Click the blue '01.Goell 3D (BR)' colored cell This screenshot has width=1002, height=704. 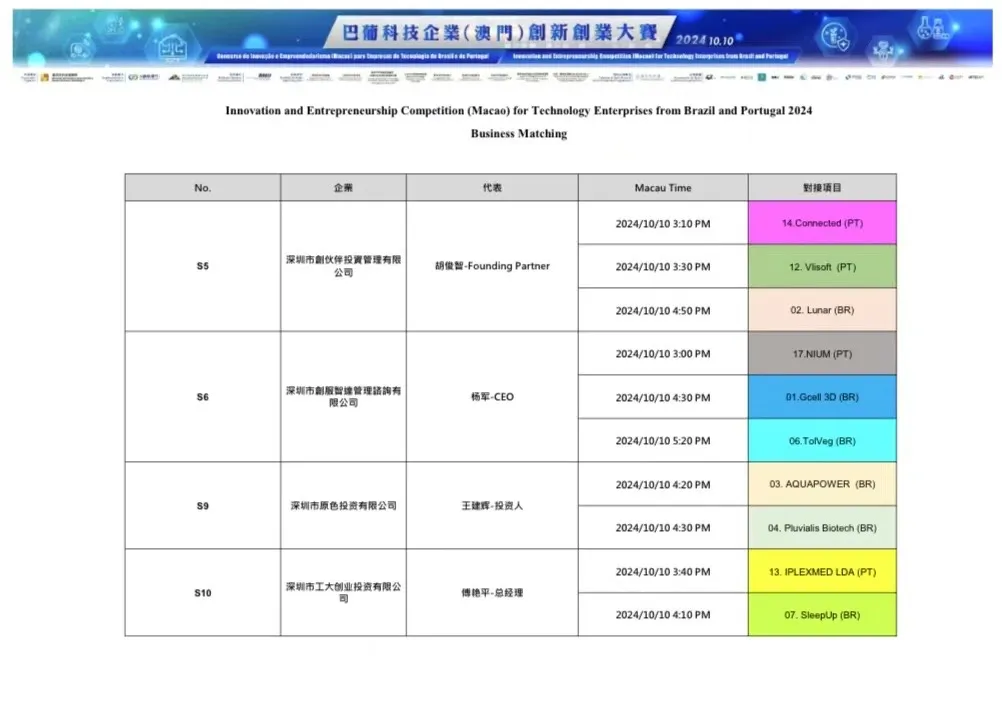822,397
